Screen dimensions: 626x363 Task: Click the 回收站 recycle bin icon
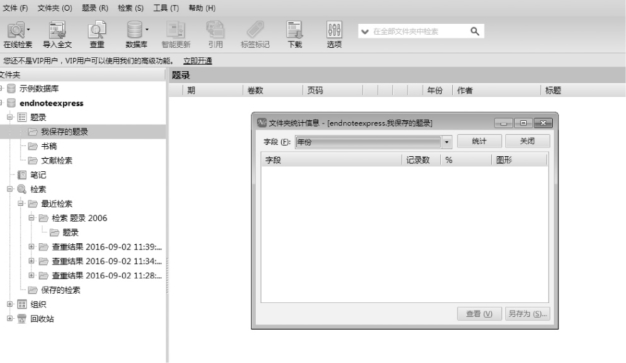(22, 319)
